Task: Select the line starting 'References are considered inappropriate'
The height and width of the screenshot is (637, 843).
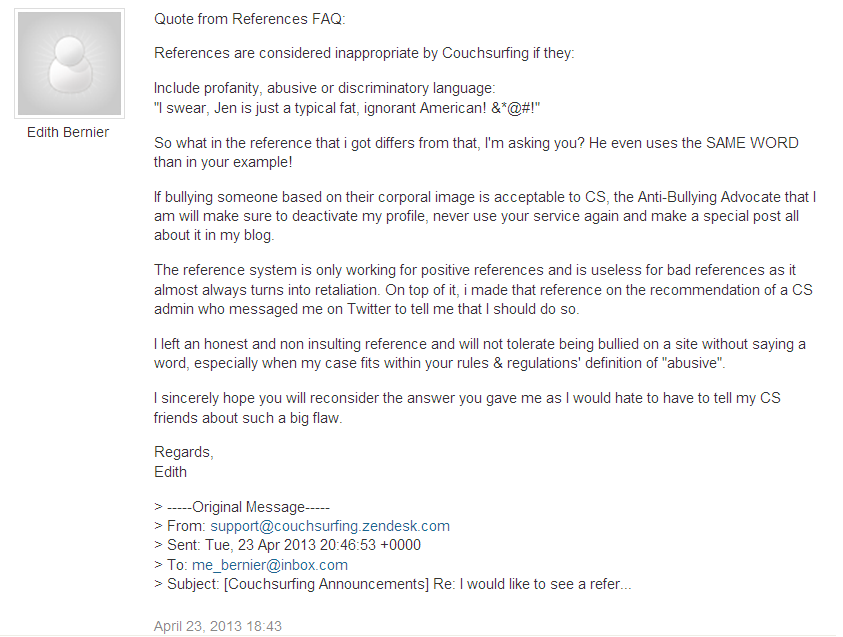Action: (364, 53)
